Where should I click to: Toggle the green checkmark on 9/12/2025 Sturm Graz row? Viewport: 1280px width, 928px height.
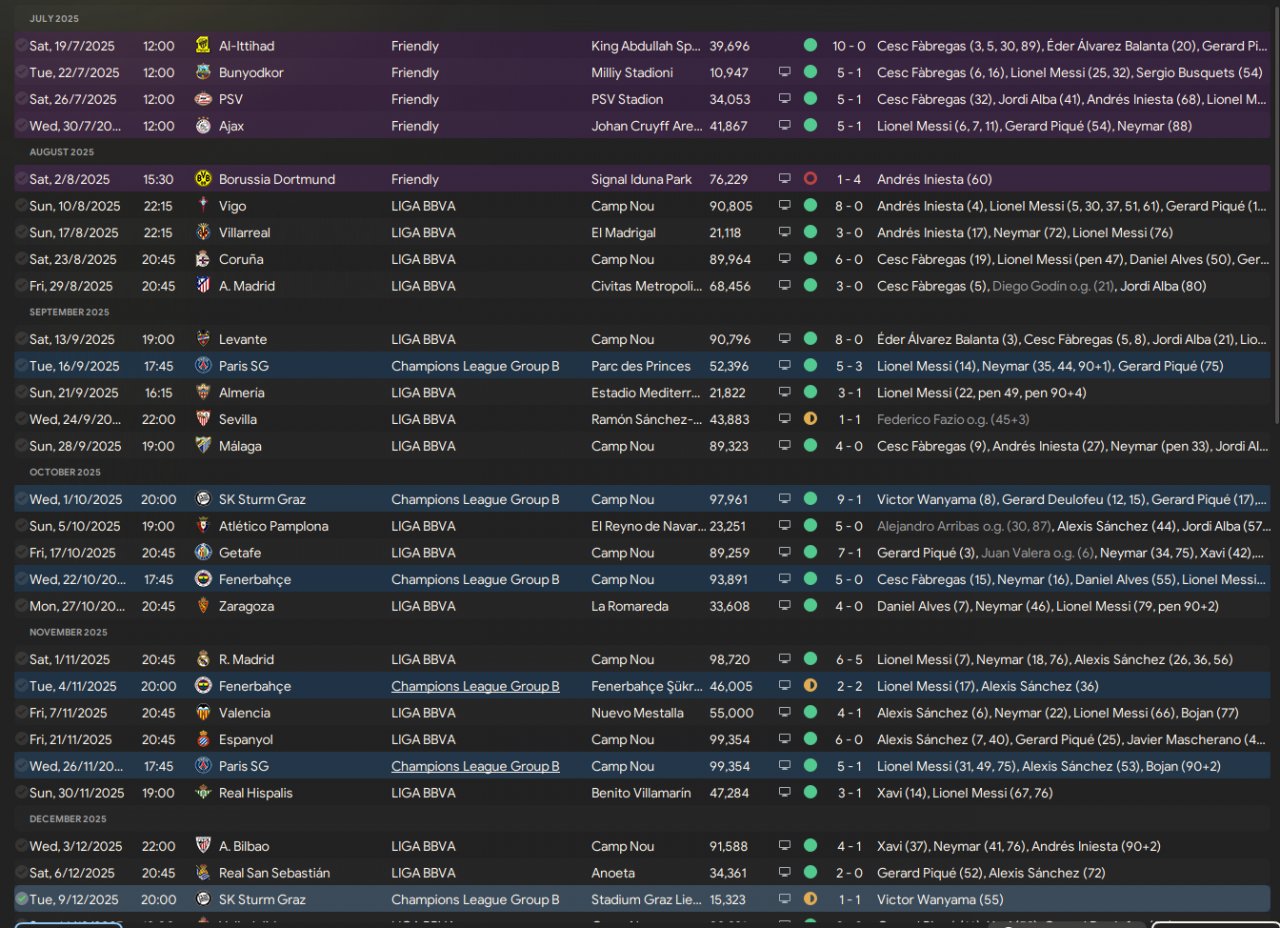[21, 899]
